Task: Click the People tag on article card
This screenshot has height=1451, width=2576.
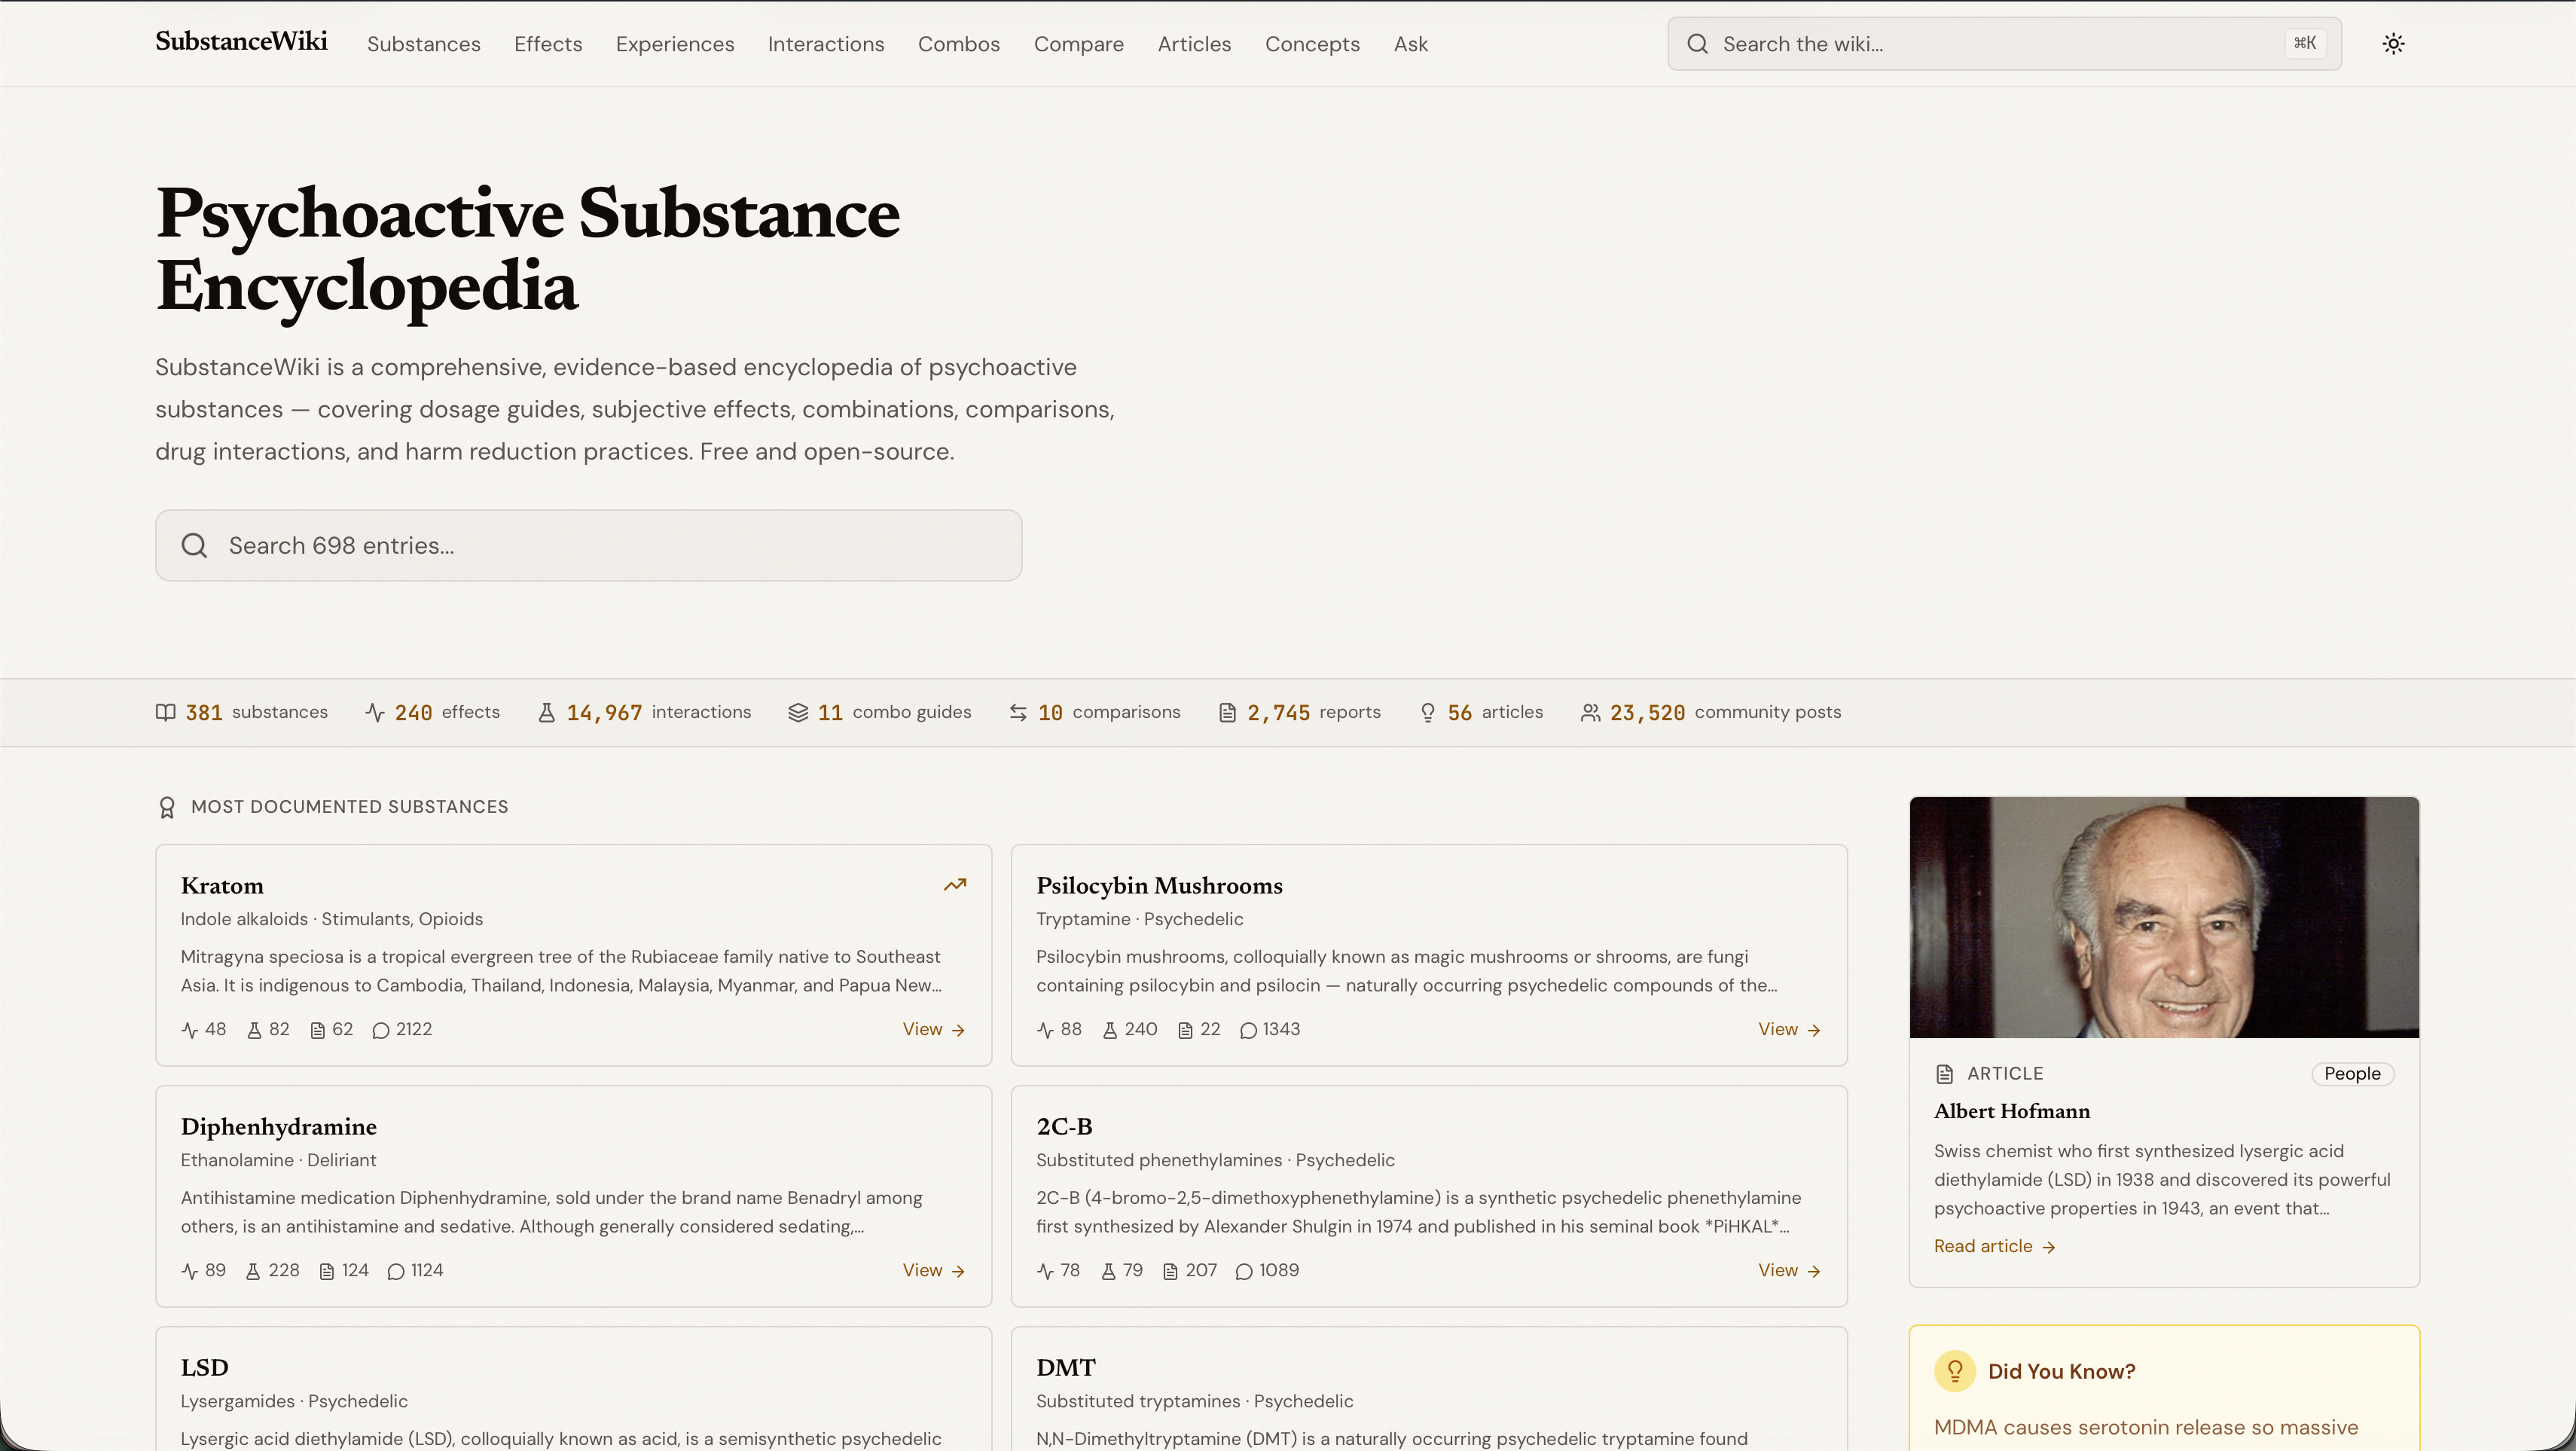Action: click(x=2352, y=1073)
